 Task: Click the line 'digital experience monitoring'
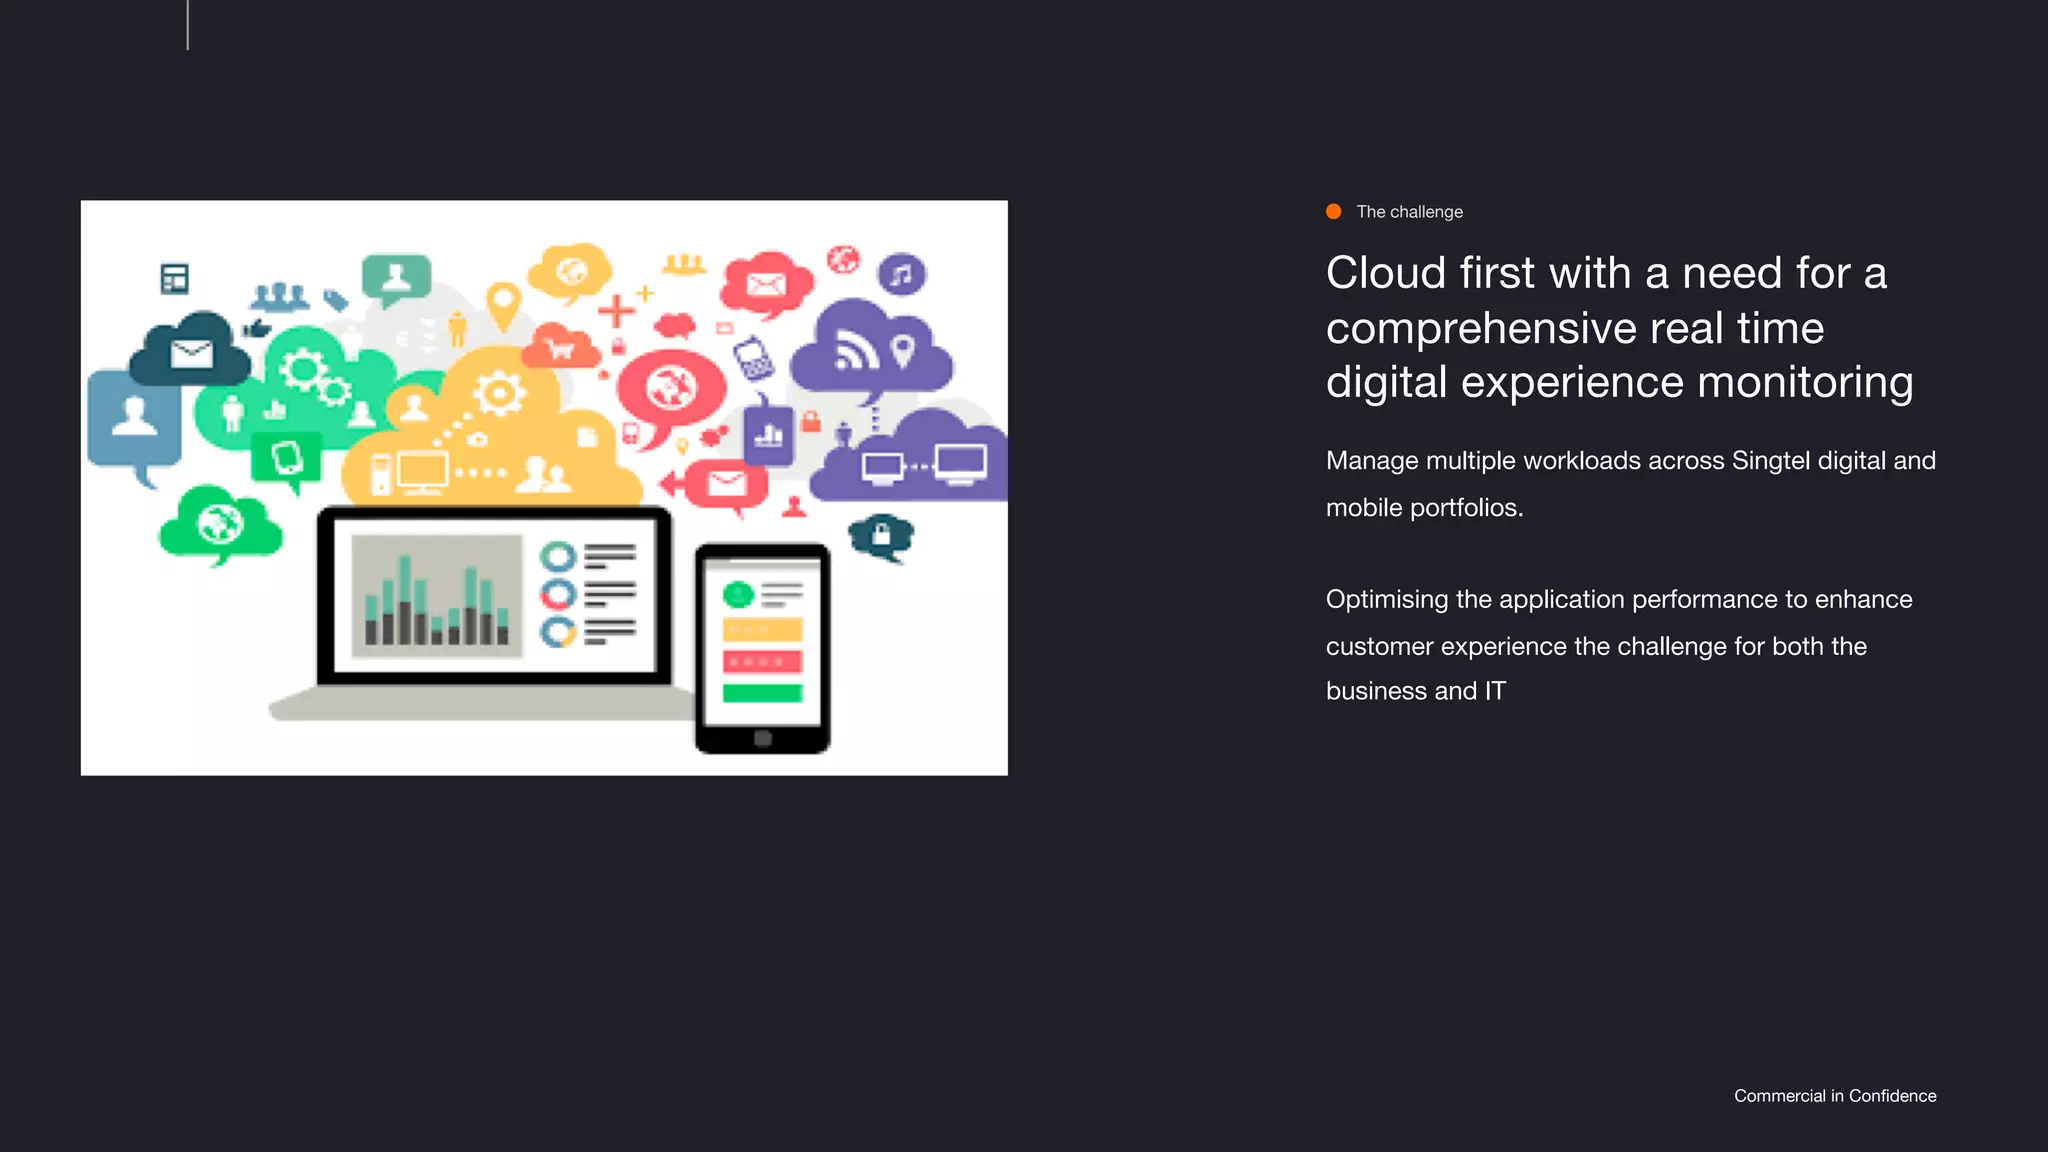click(1620, 383)
